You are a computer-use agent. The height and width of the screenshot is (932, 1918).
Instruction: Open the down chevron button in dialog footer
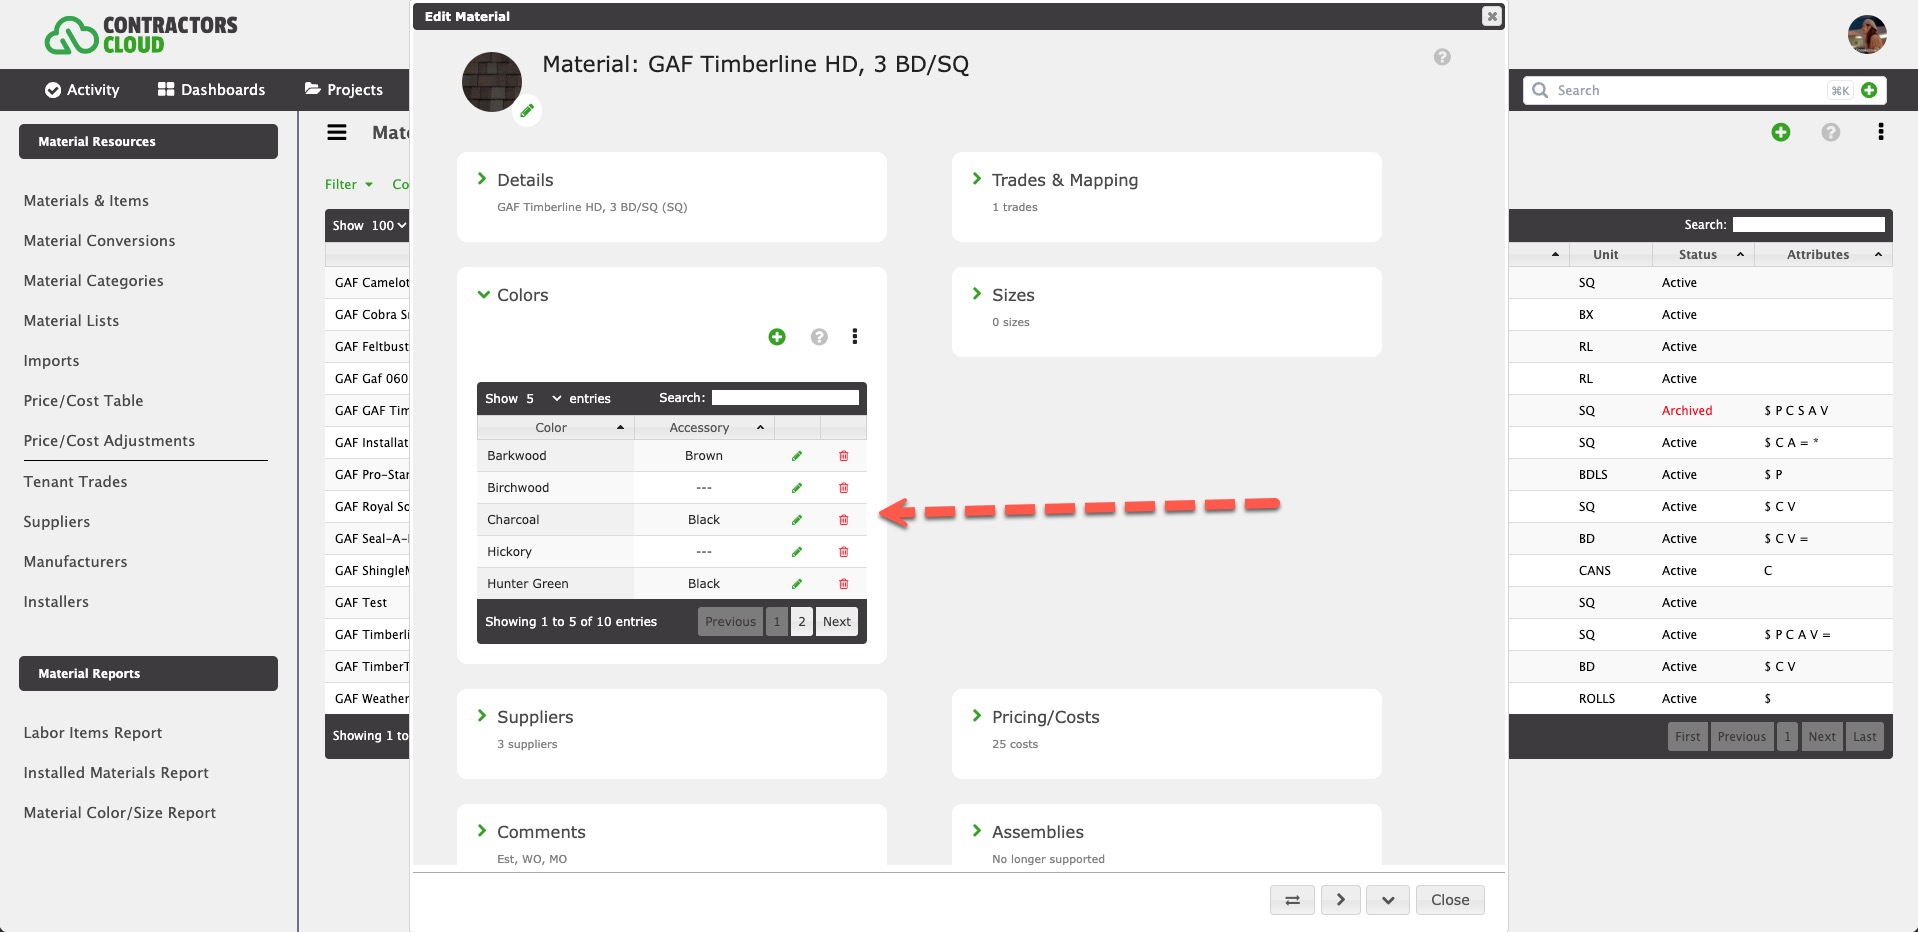coord(1388,900)
